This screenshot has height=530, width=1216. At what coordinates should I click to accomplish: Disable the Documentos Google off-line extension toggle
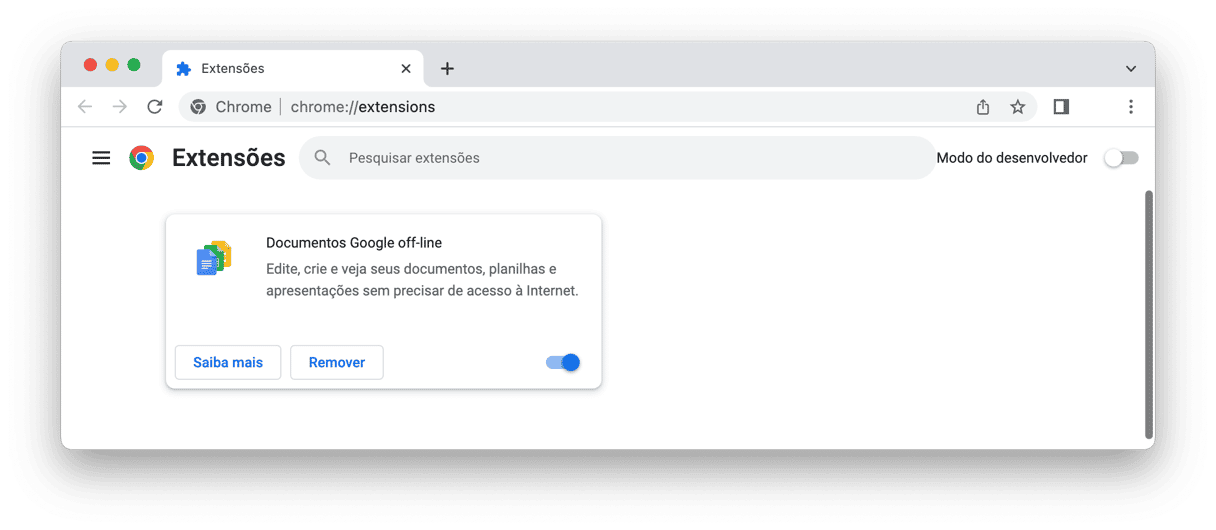[x=563, y=362]
